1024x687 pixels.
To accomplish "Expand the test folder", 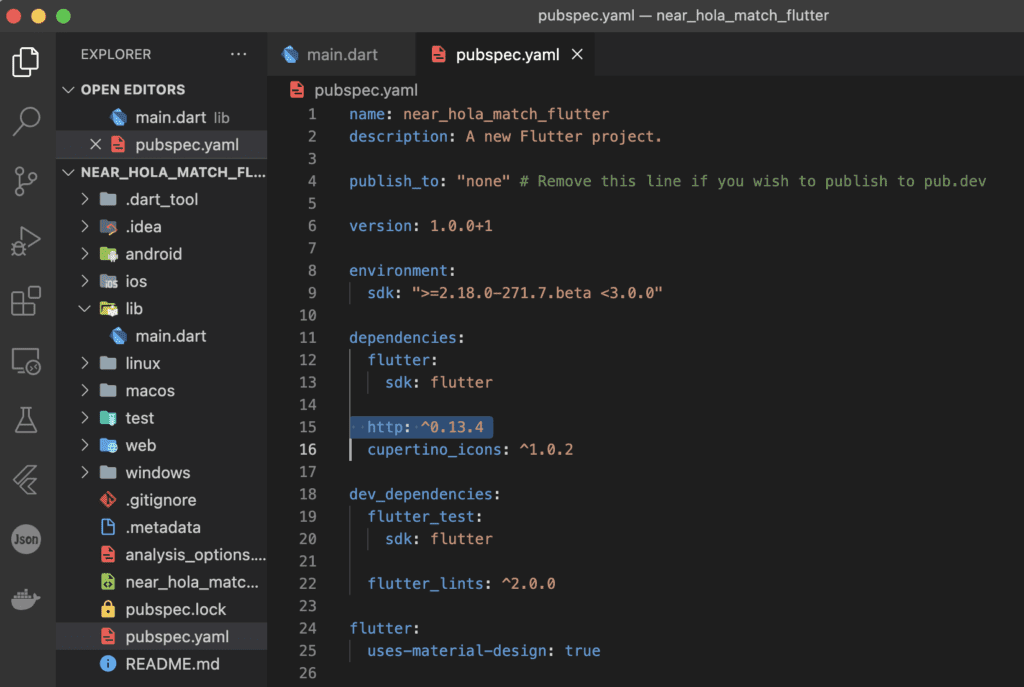I will pyautogui.click(x=161, y=418).
